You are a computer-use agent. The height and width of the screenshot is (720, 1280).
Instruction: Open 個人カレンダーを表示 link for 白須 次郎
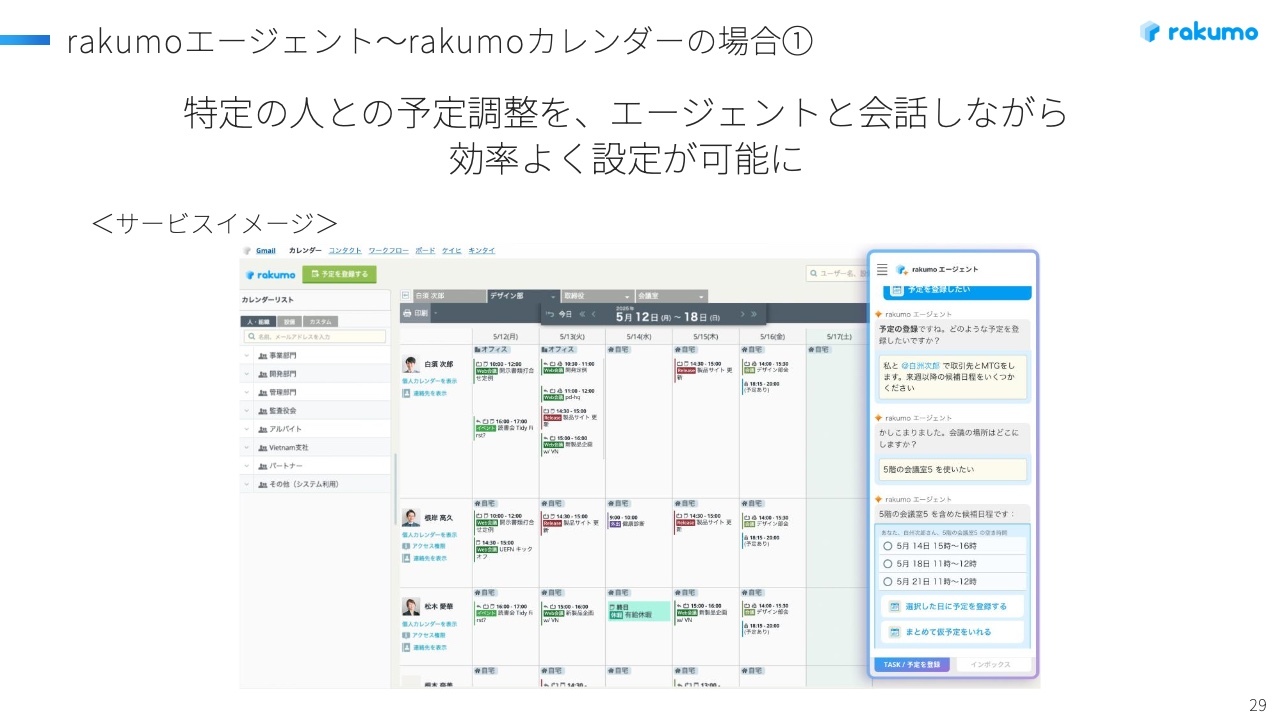(x=430, y=381)
